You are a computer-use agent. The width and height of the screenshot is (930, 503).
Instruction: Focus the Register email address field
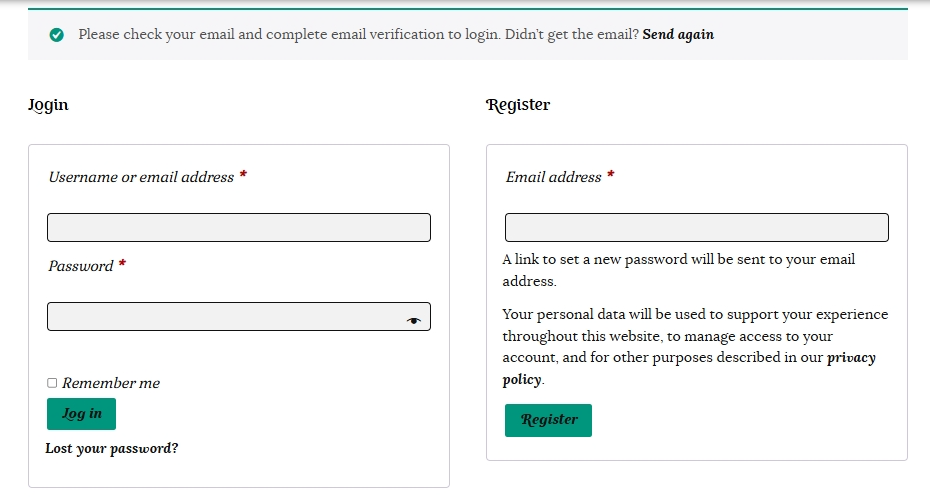(696, 227)
